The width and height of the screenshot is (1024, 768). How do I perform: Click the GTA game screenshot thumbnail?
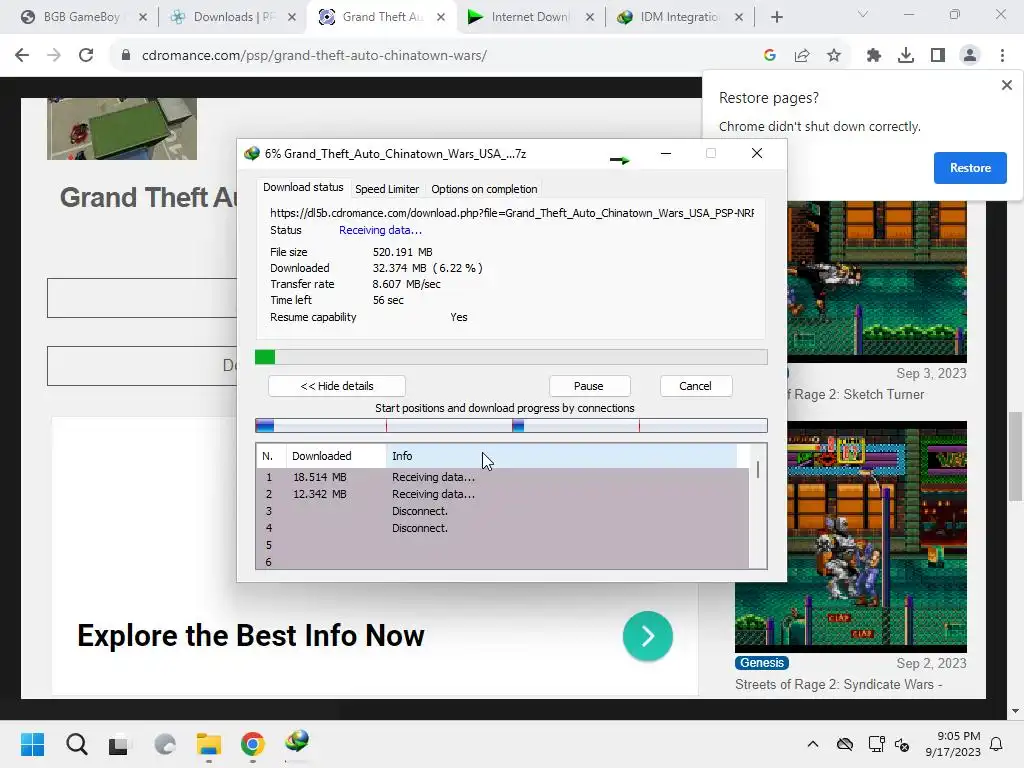click(122, 129)
